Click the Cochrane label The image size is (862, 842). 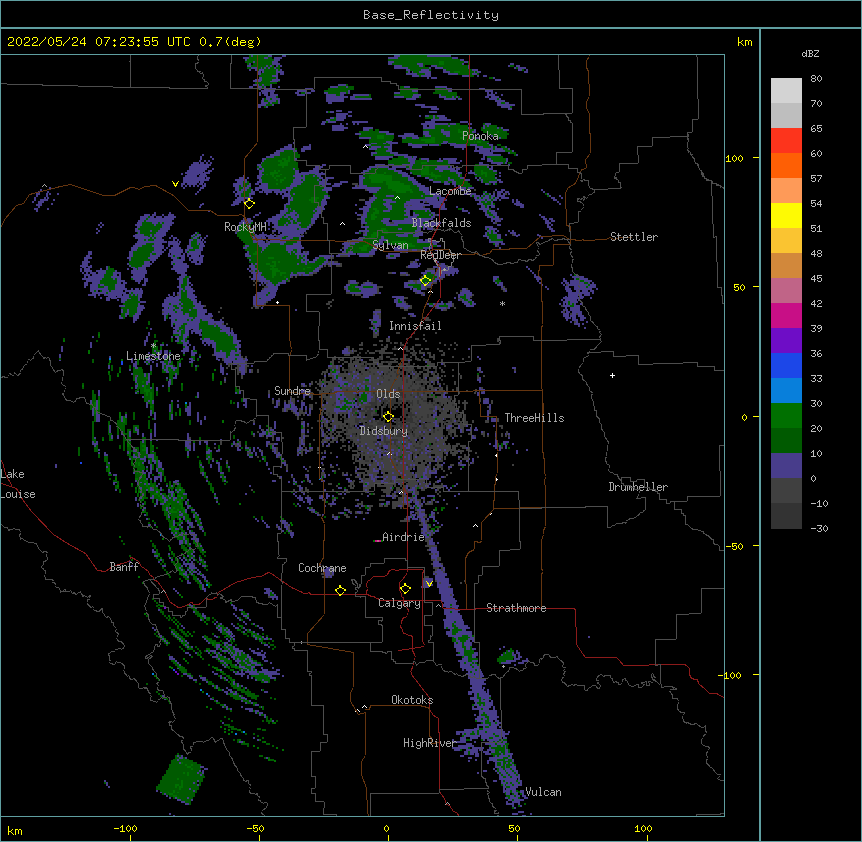322,568
